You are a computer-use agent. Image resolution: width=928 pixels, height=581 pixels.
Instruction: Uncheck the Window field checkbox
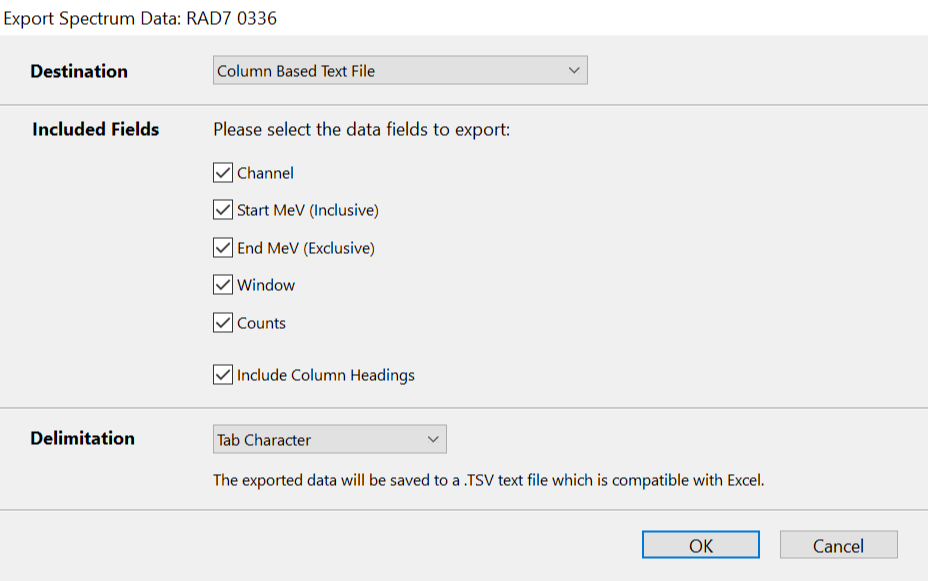[x=223, y=285]
